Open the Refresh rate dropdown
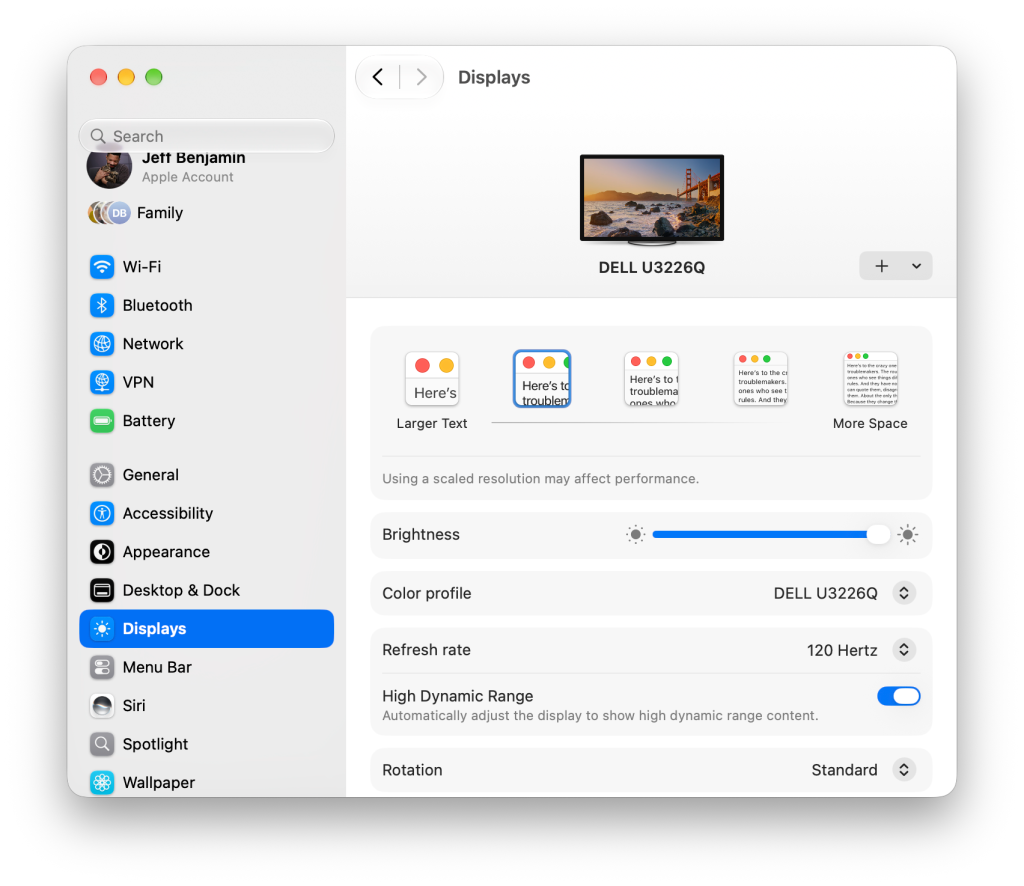 (x=904, y=650)
